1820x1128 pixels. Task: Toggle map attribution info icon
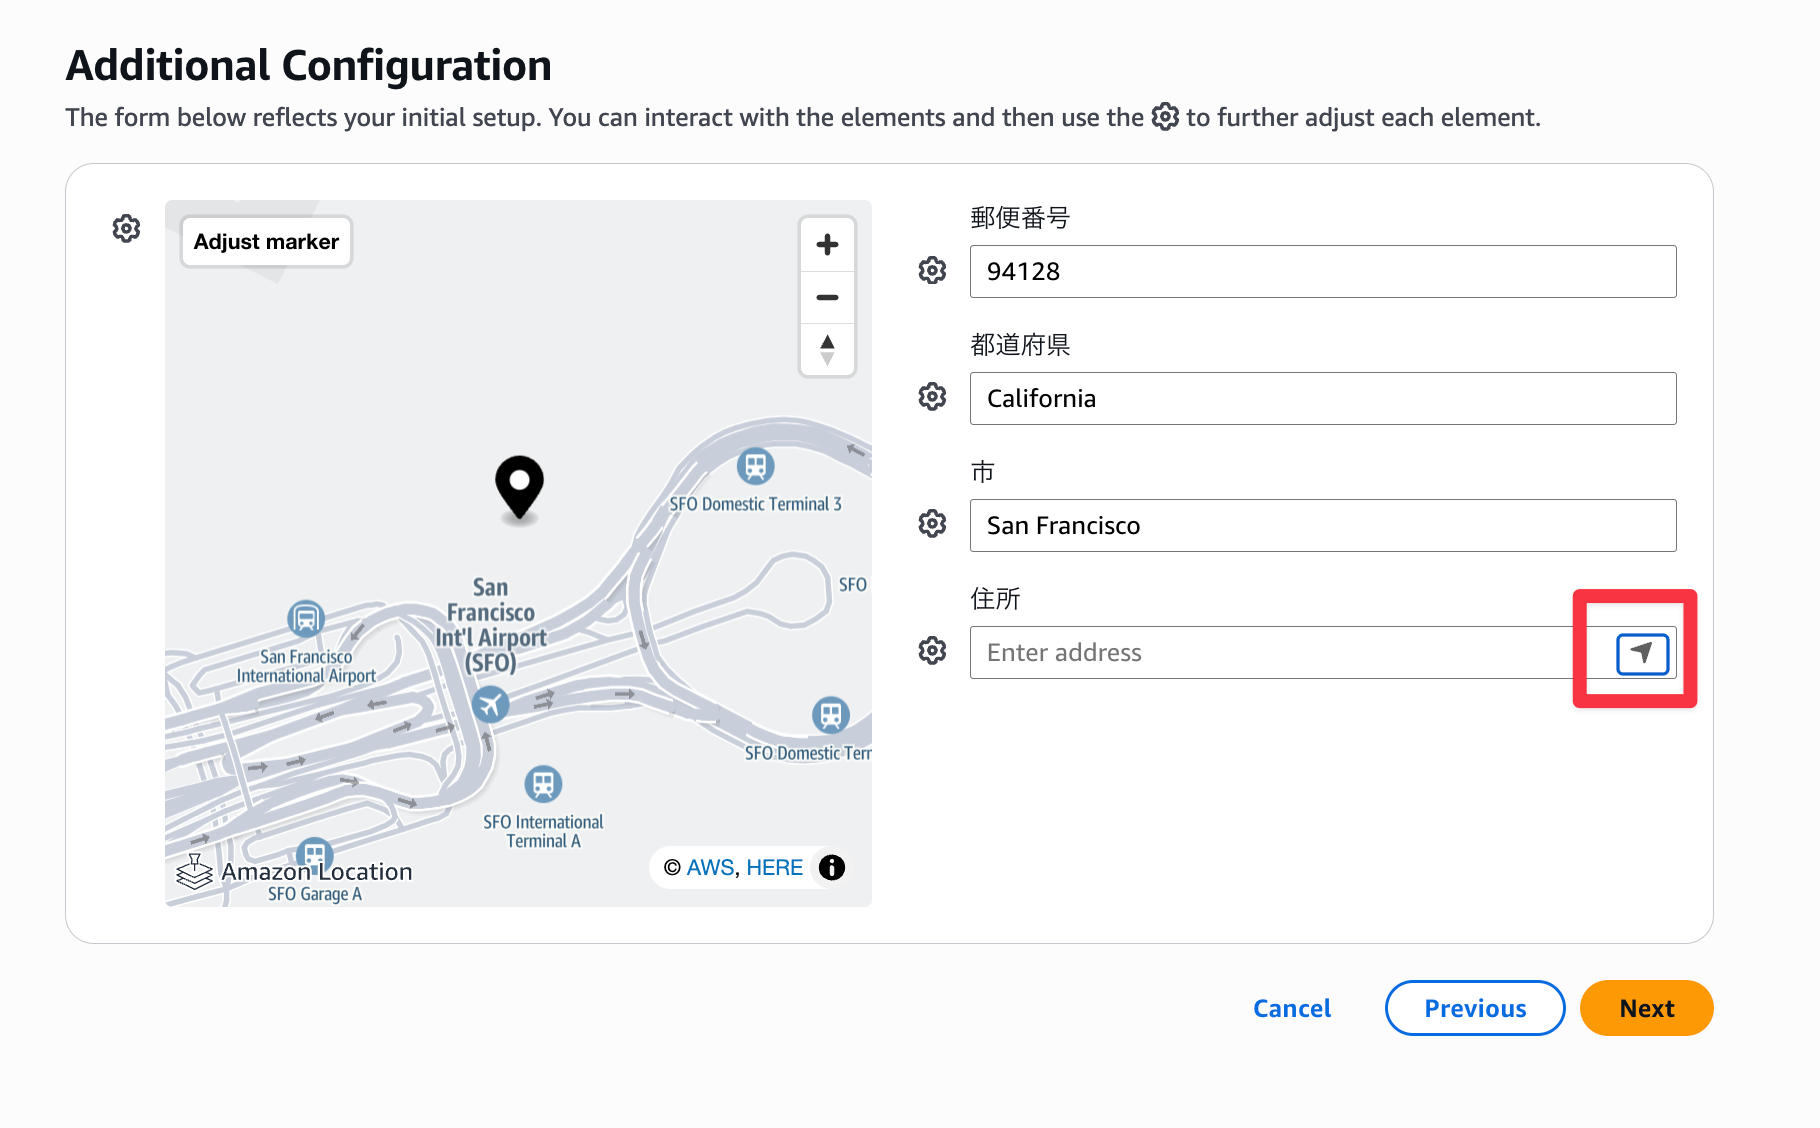tap(832, 867)
